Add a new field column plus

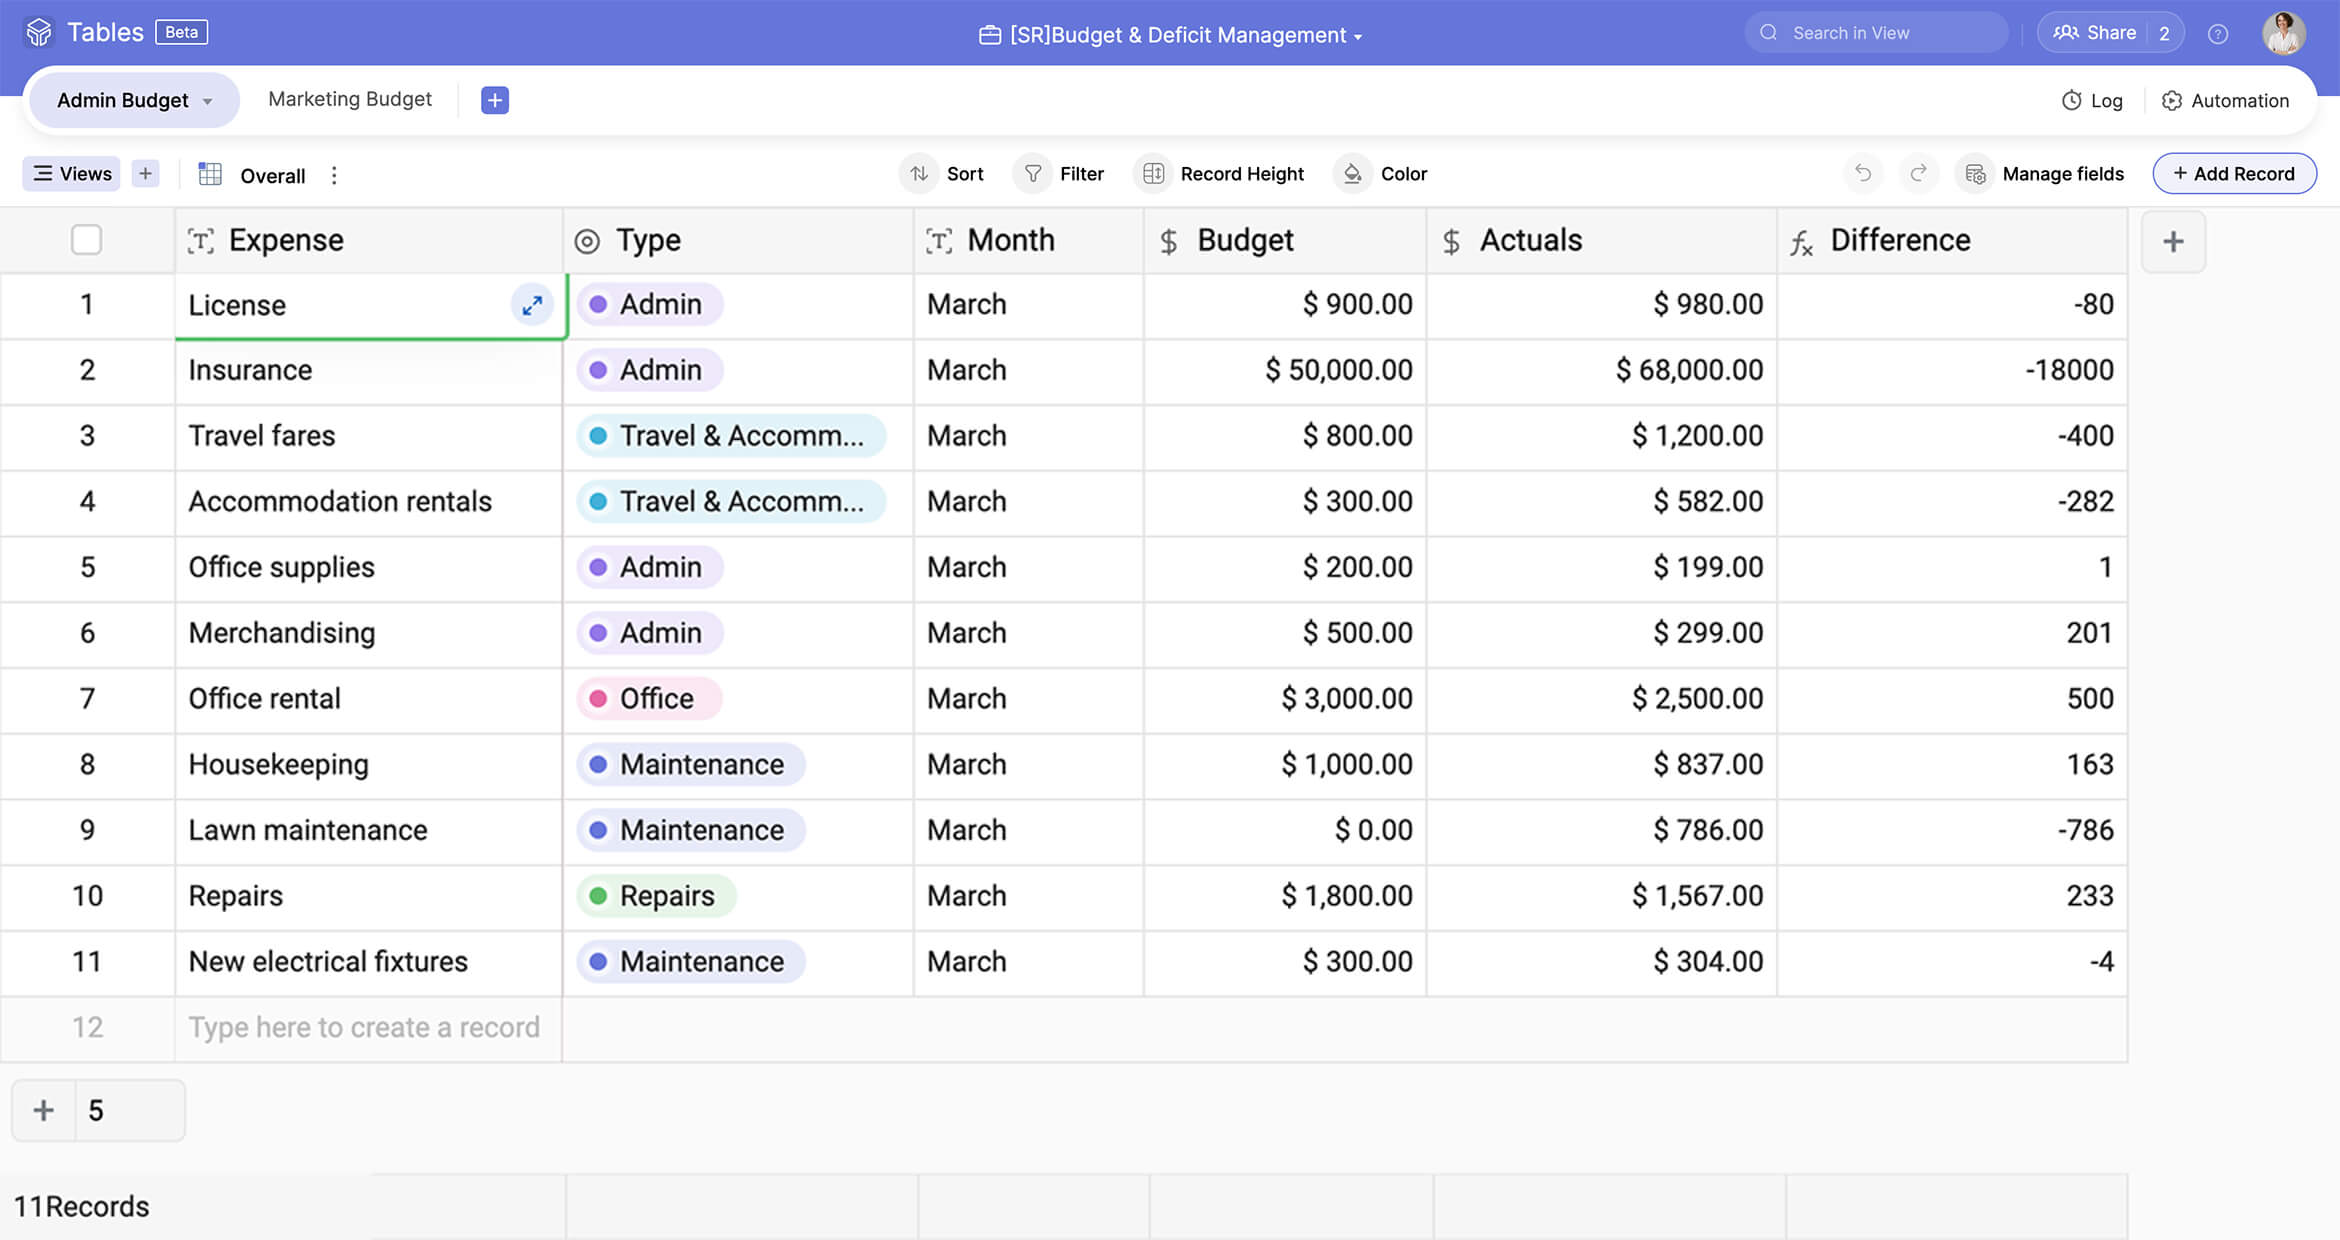coord(2172,241)
